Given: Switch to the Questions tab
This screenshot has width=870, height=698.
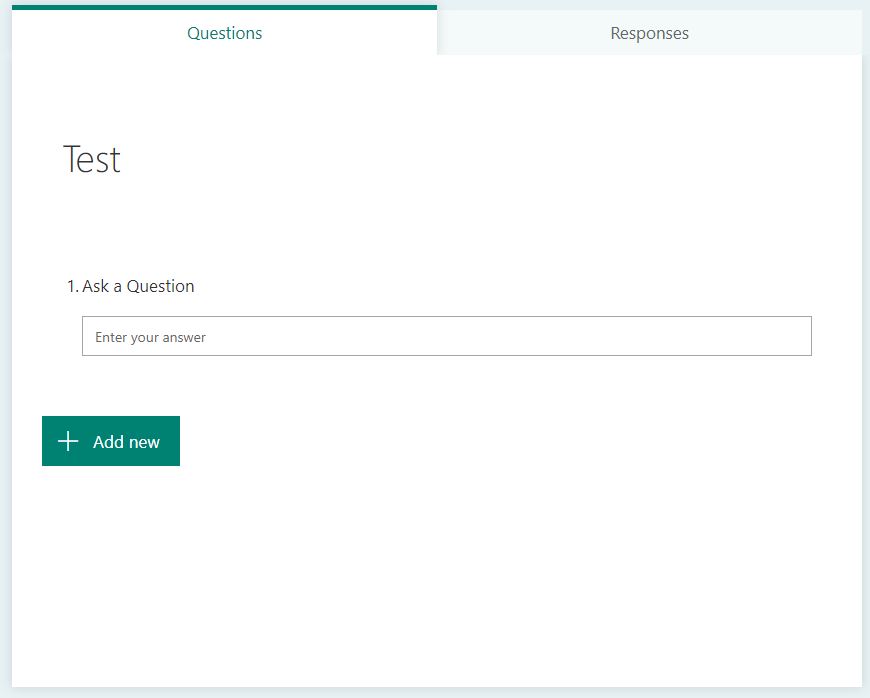Looking at the screenshot, I should [x=224, y=32].
